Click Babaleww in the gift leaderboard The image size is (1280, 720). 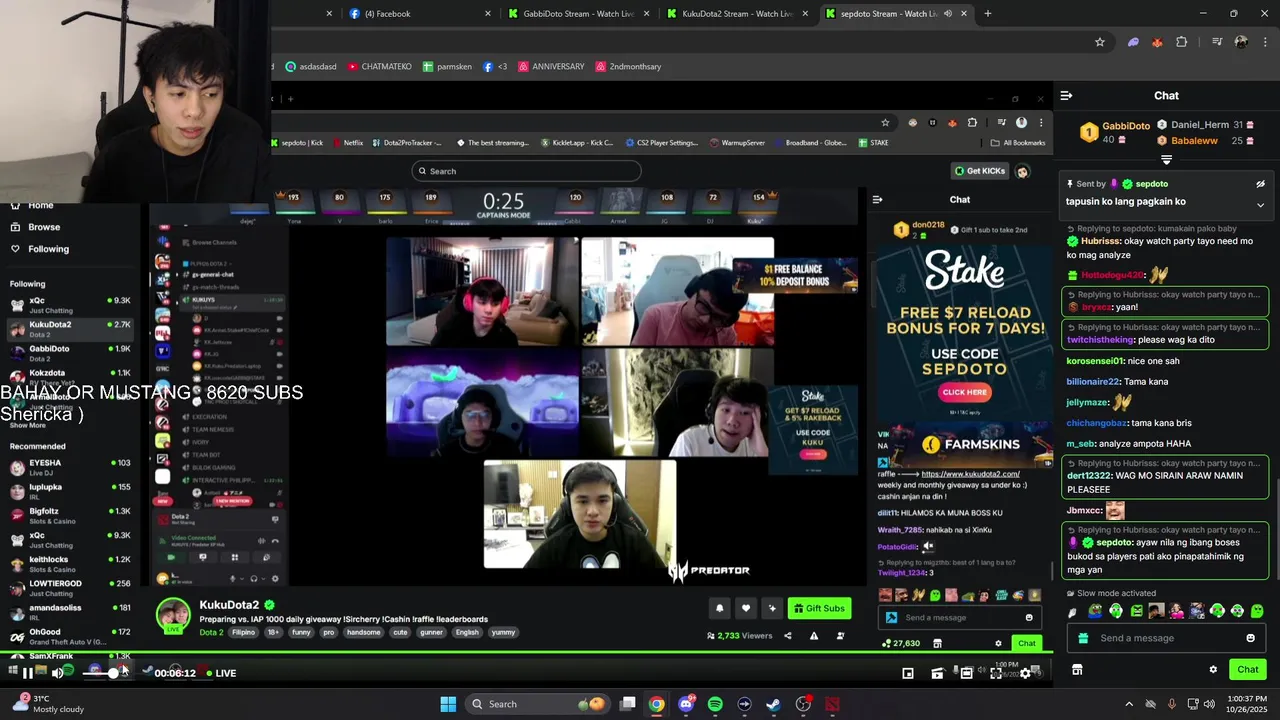click(x=1194, y=141)
